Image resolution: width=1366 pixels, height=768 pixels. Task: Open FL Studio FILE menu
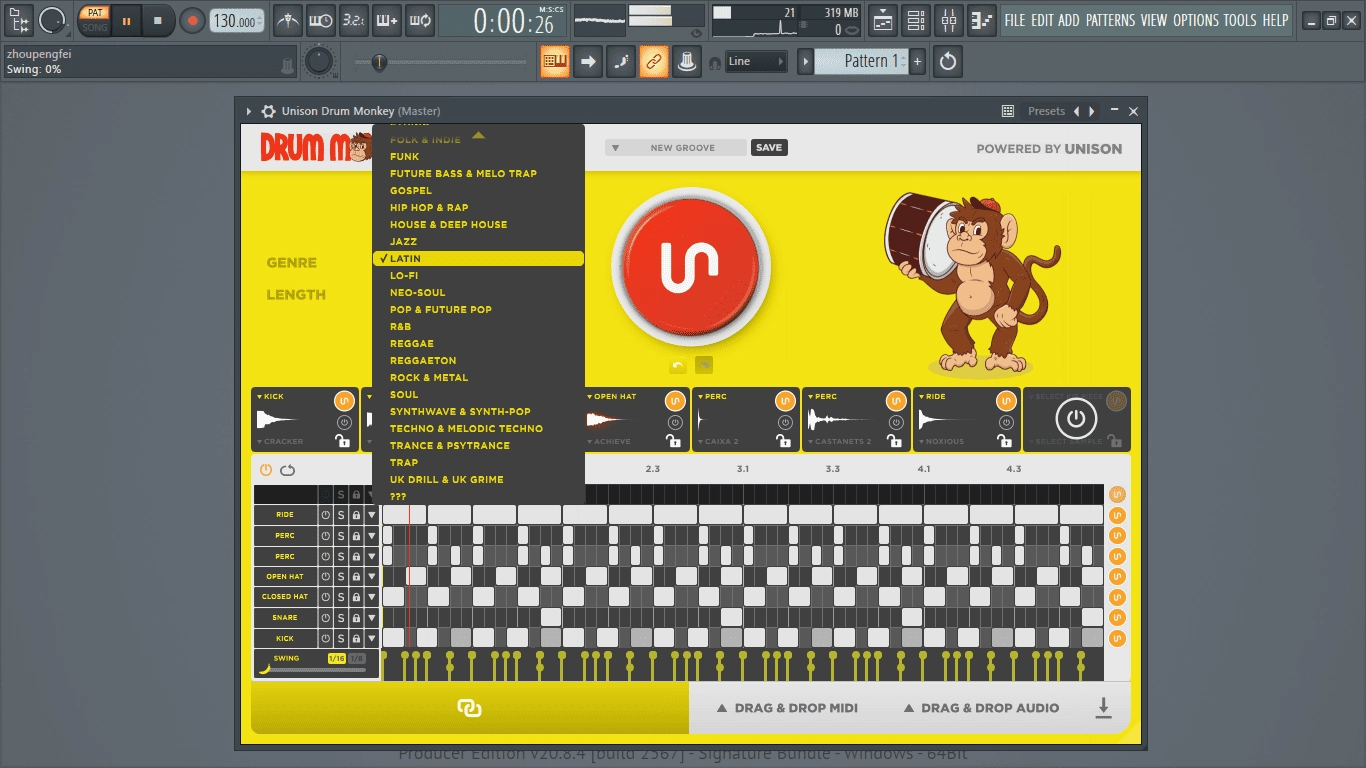pos(1015,20)
